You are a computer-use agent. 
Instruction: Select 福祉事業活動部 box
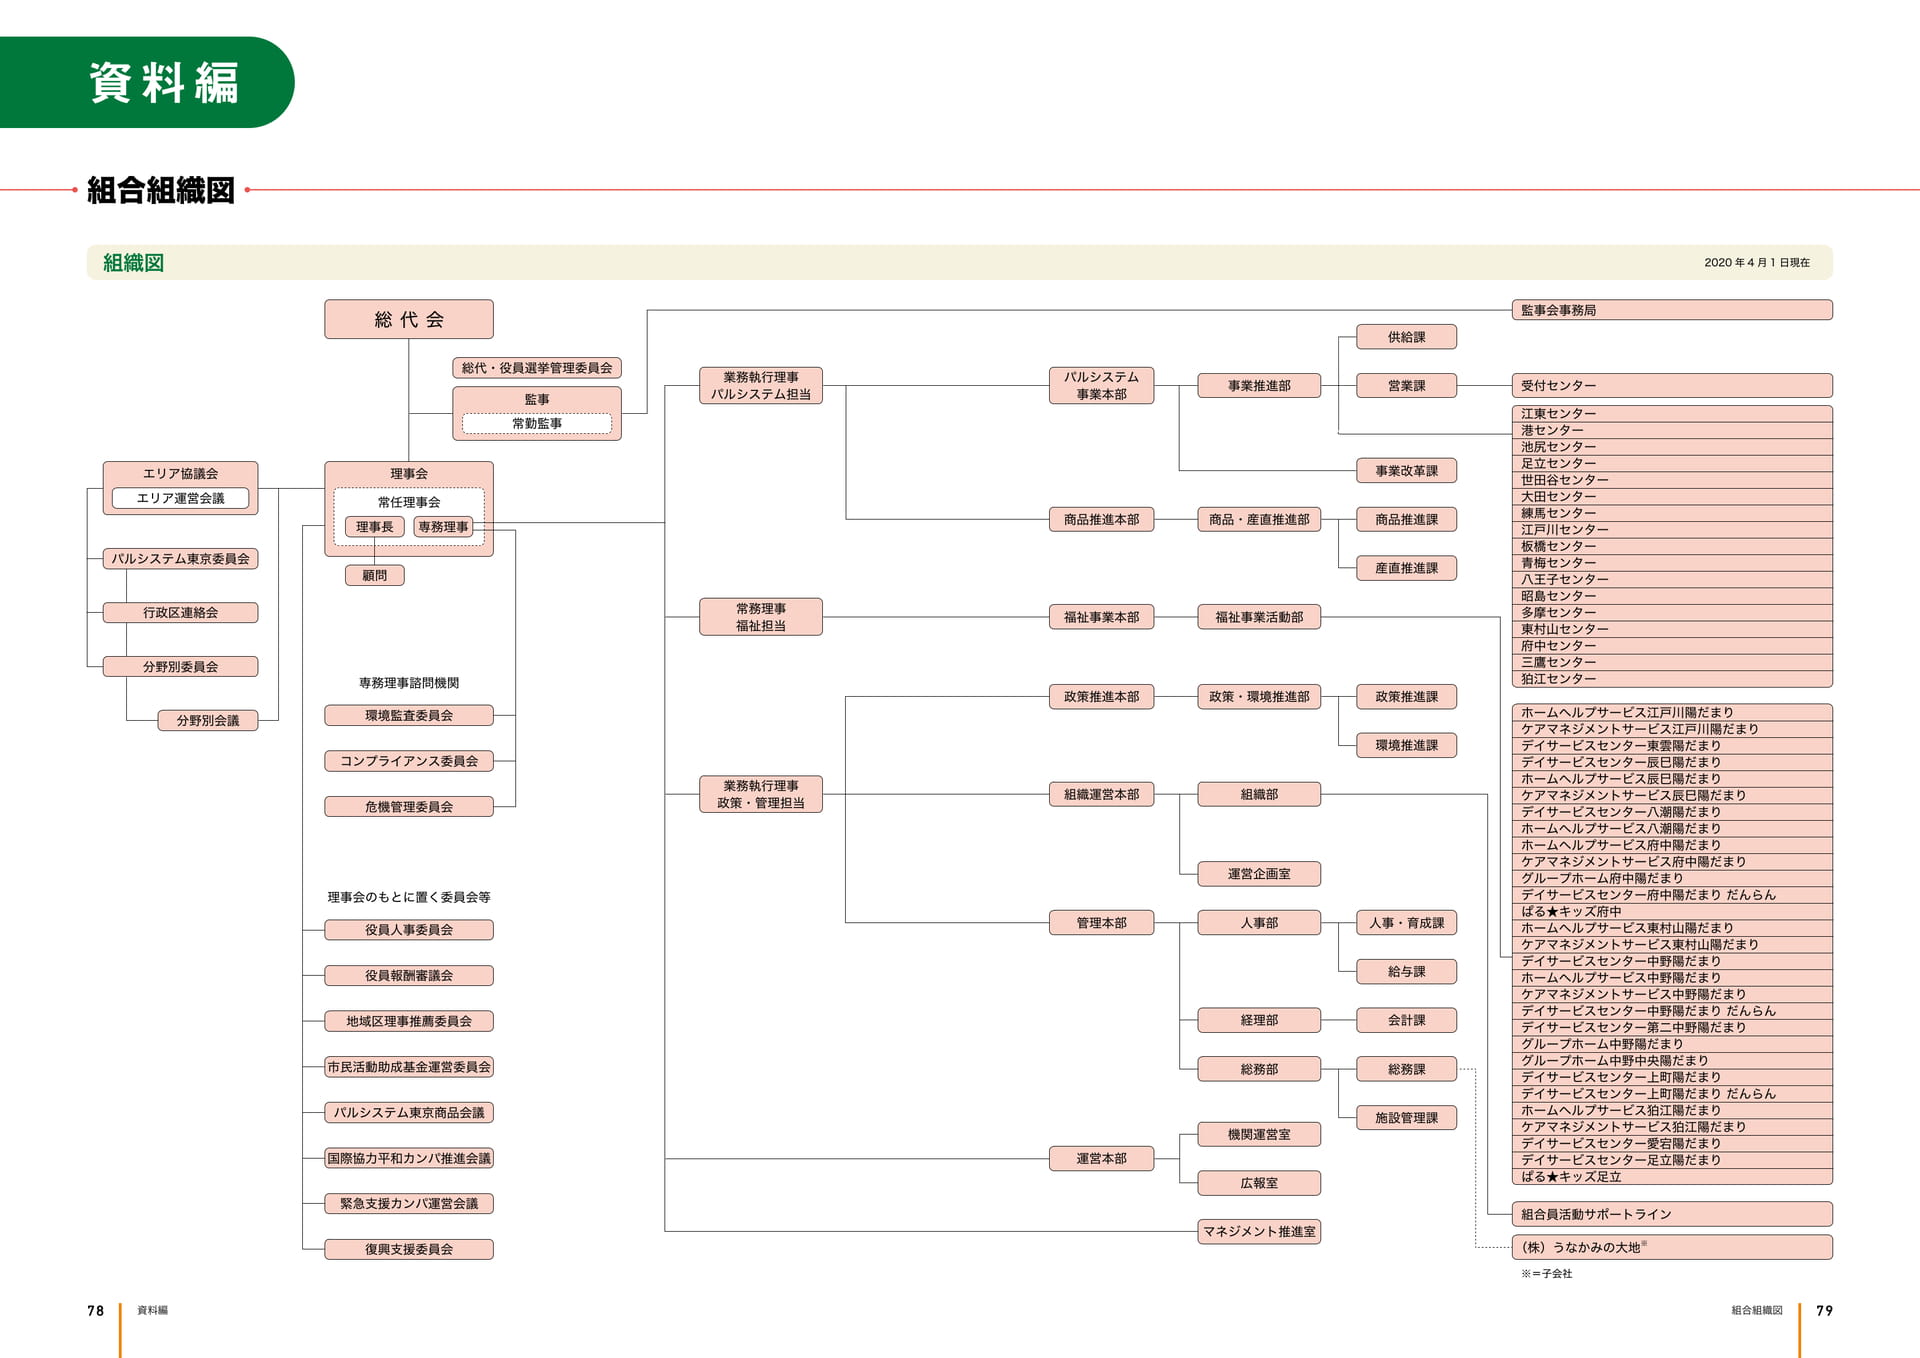click(x=1259, y=617)
